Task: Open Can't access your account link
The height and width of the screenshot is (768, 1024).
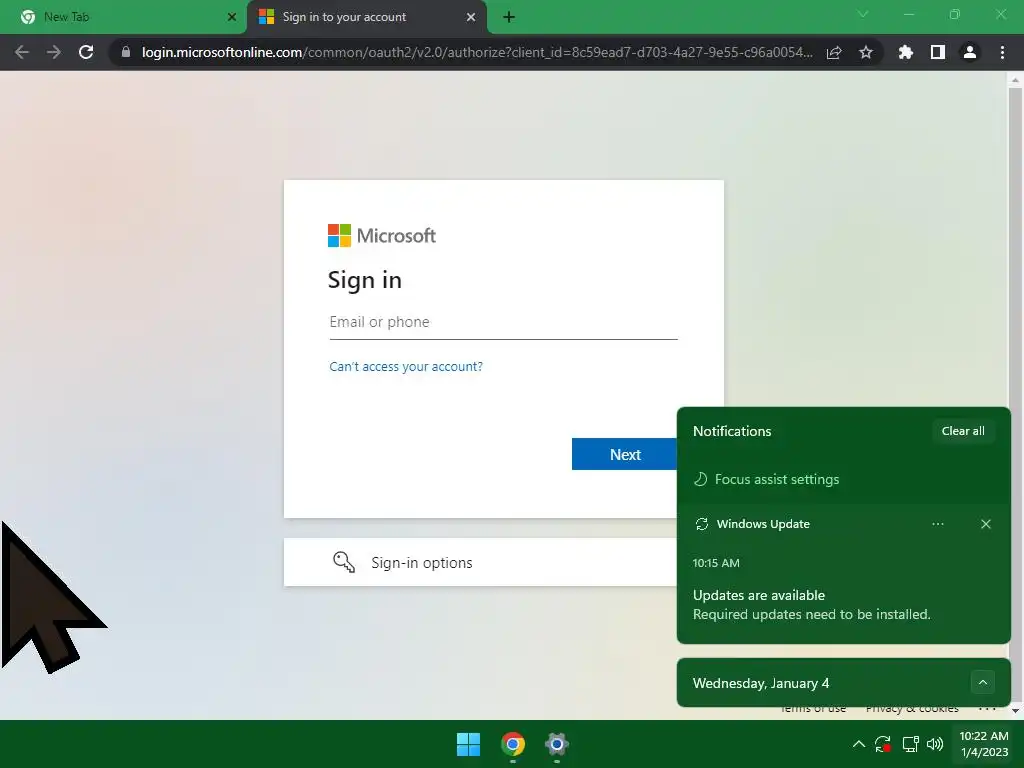Action: 406,366
